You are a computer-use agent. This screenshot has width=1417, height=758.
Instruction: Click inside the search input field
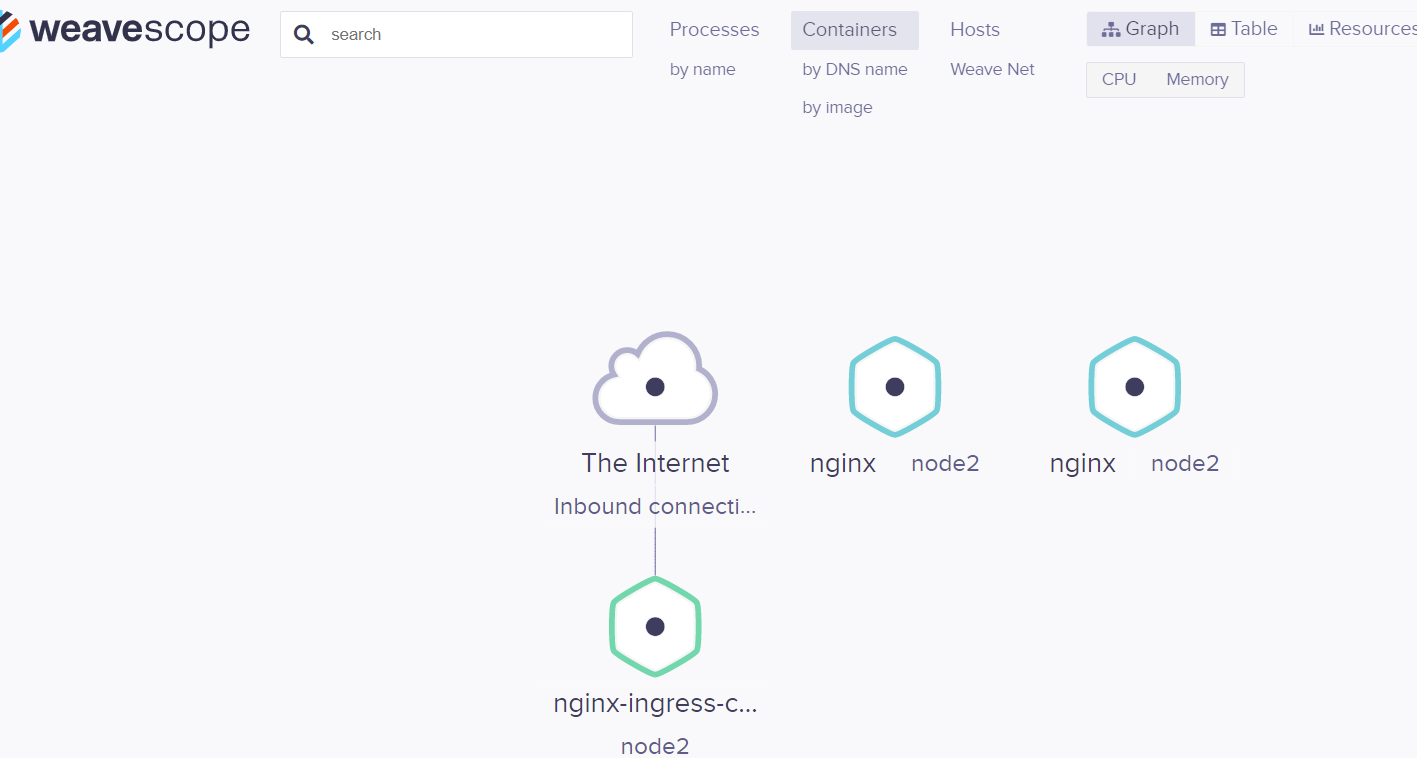pos(470,35)
